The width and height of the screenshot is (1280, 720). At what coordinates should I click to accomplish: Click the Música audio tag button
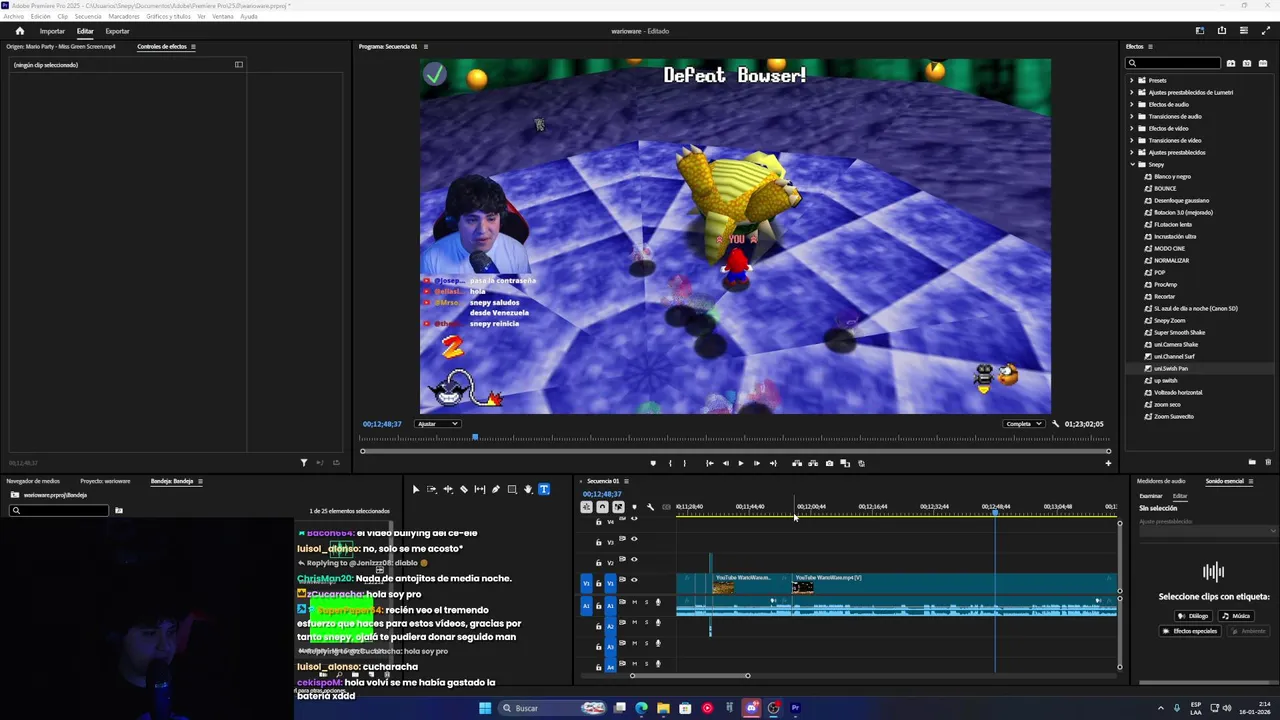click(x=1236, y=616)
